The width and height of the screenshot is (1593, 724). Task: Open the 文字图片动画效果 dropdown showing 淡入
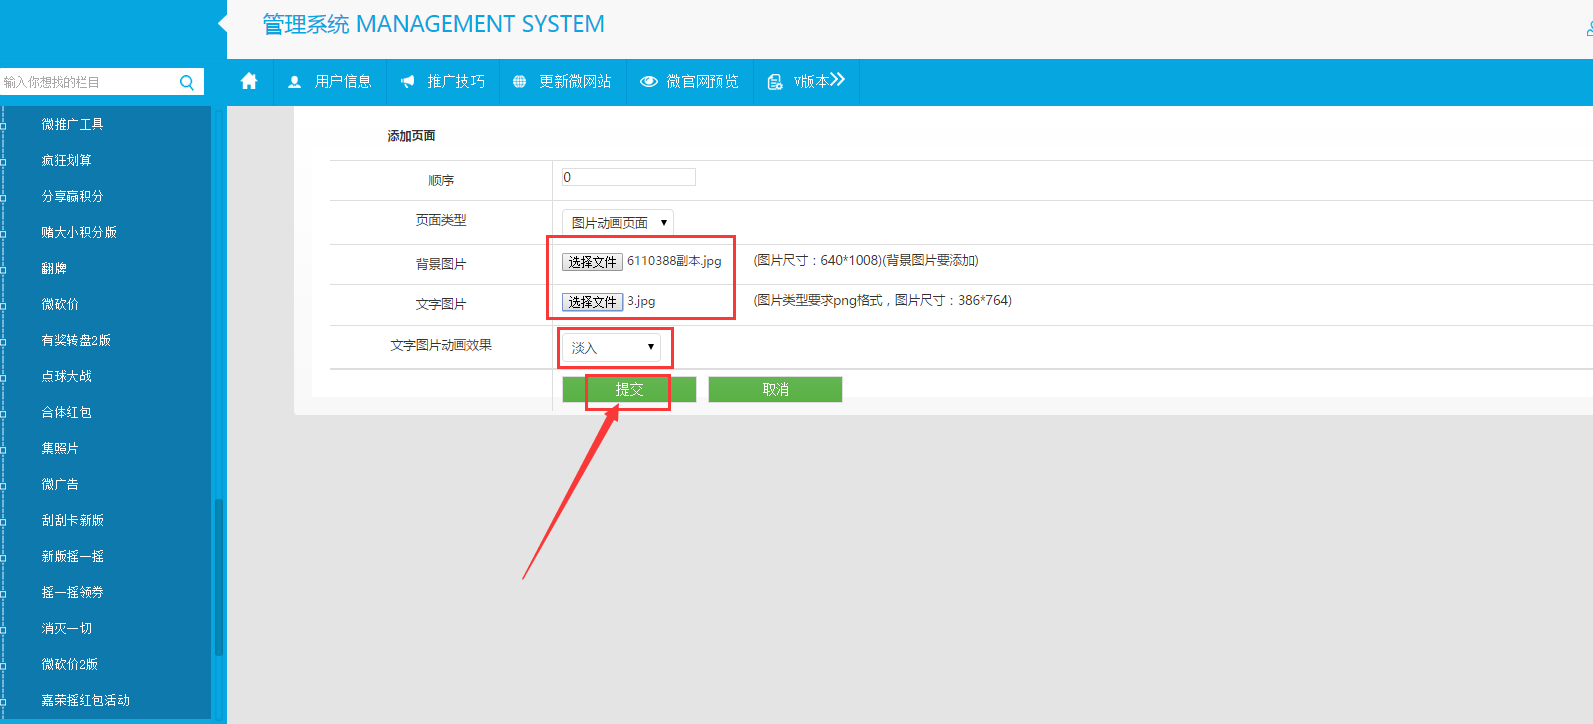(611, 347)
